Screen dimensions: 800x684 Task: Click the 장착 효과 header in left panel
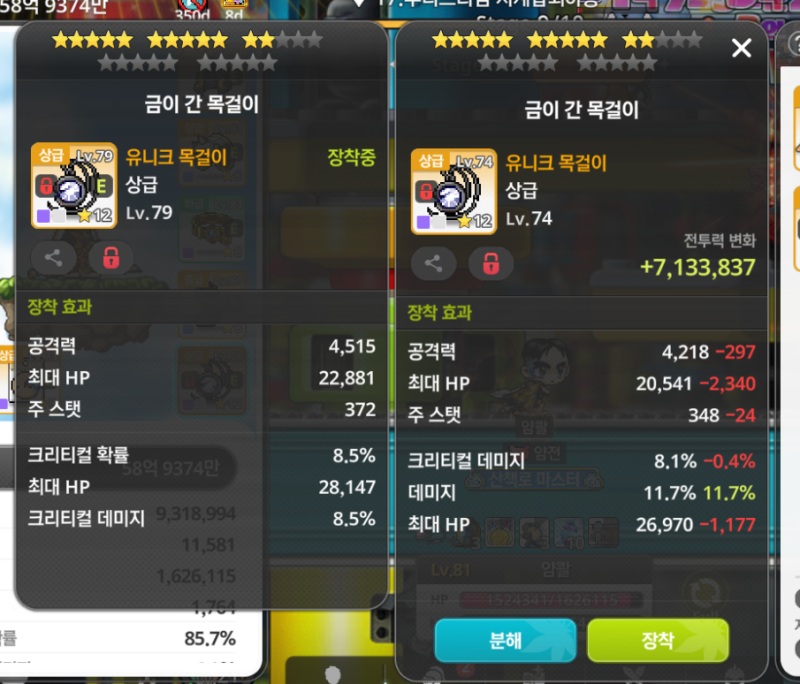pos(60,307)
